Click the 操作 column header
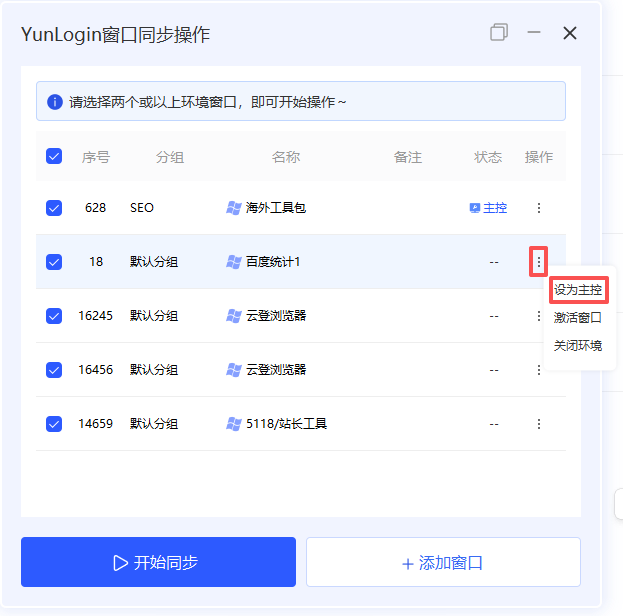This screenshot has height=616, width=623. pos(539,157)
